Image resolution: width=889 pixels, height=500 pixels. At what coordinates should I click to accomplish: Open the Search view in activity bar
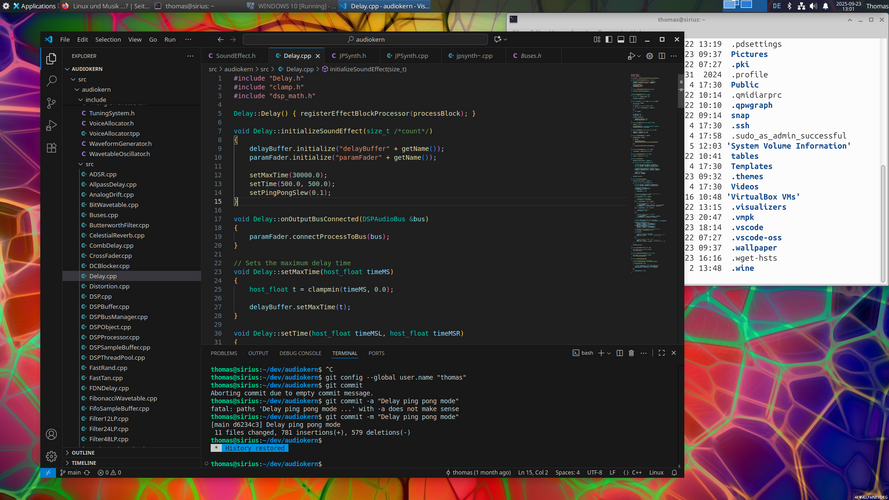point(51,81)
